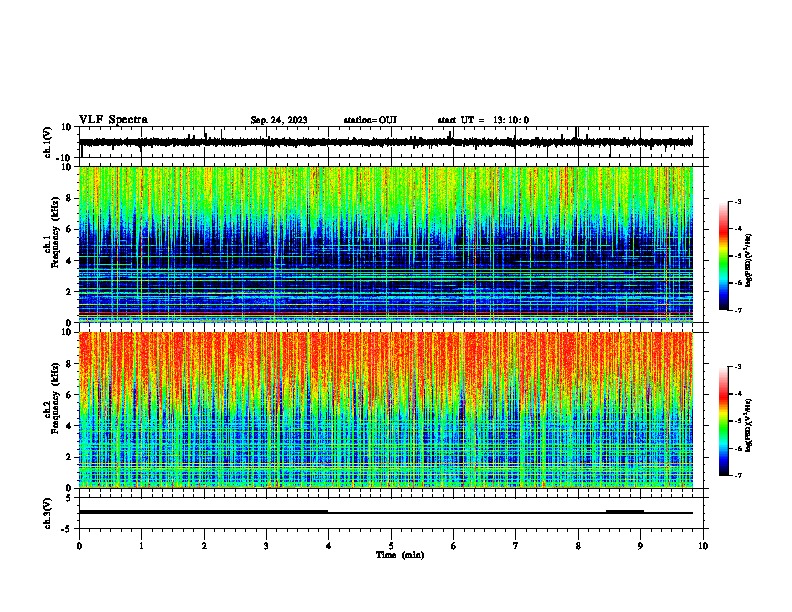Click the ch.2 spectrogram "2" kHz tick label
792x612 pixels.
click(70, 457)
